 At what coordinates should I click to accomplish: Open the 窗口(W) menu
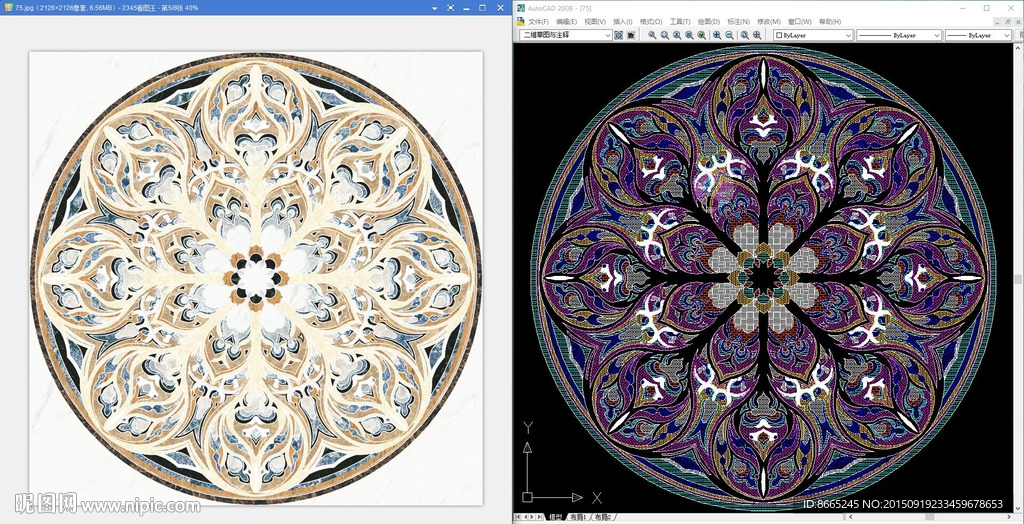799,22
